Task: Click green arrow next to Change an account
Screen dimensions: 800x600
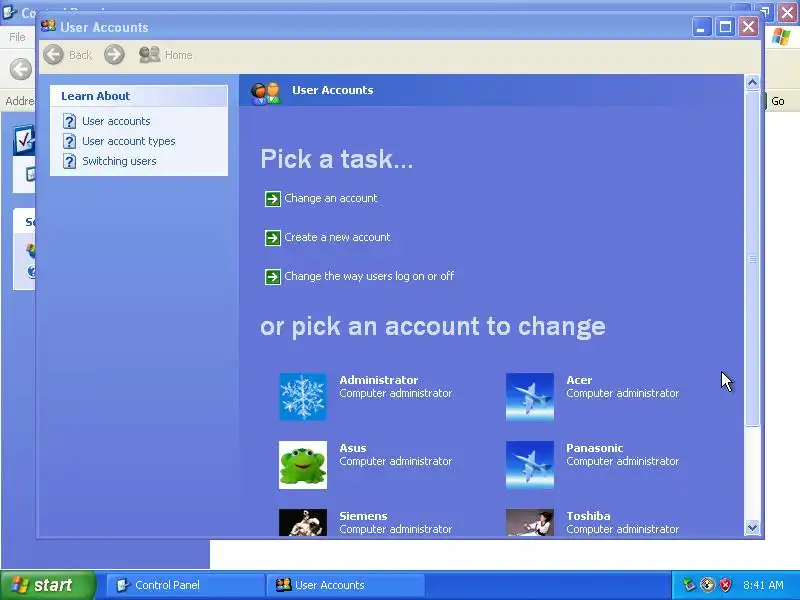Action: (273, 198)
